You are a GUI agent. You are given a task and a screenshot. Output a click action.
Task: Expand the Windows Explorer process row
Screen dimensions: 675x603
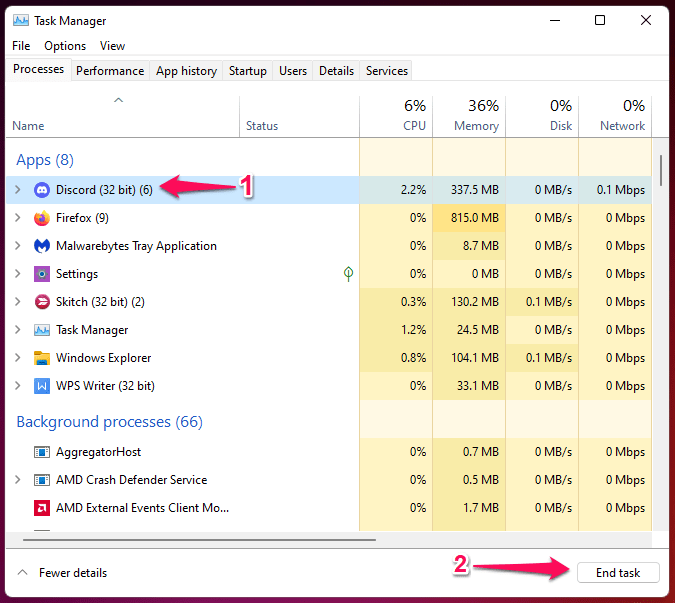point(18,357)
